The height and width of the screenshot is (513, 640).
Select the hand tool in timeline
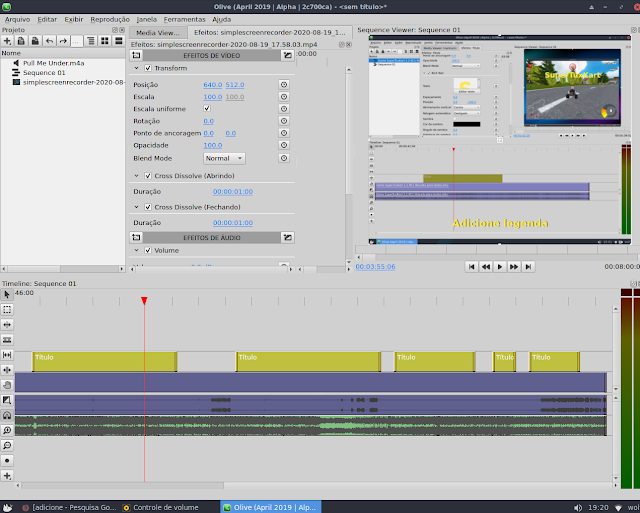[x=7, y=385]
